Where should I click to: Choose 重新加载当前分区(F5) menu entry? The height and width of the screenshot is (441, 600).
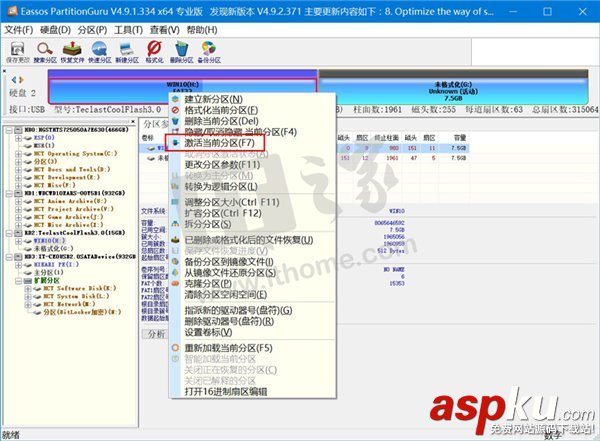coord(252,348)
